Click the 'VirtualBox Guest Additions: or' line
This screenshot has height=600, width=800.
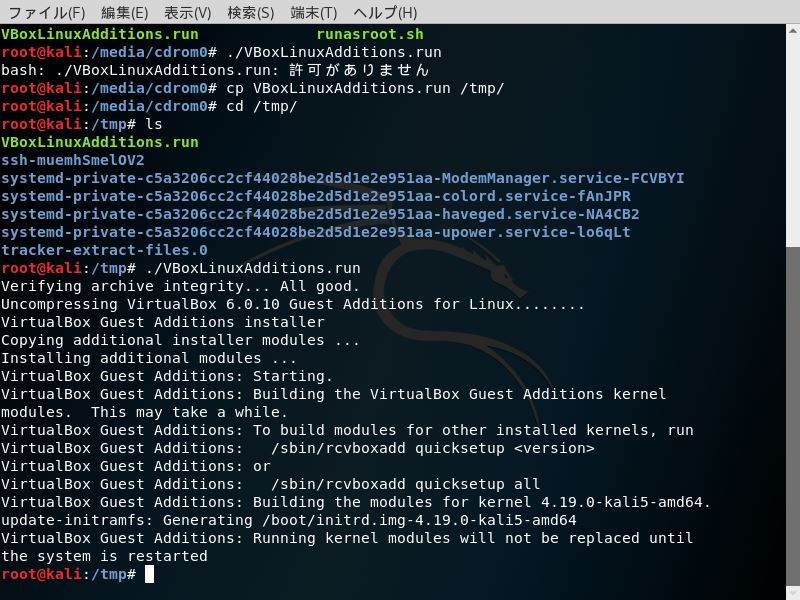pyautogui.click(x=135, y=466)
